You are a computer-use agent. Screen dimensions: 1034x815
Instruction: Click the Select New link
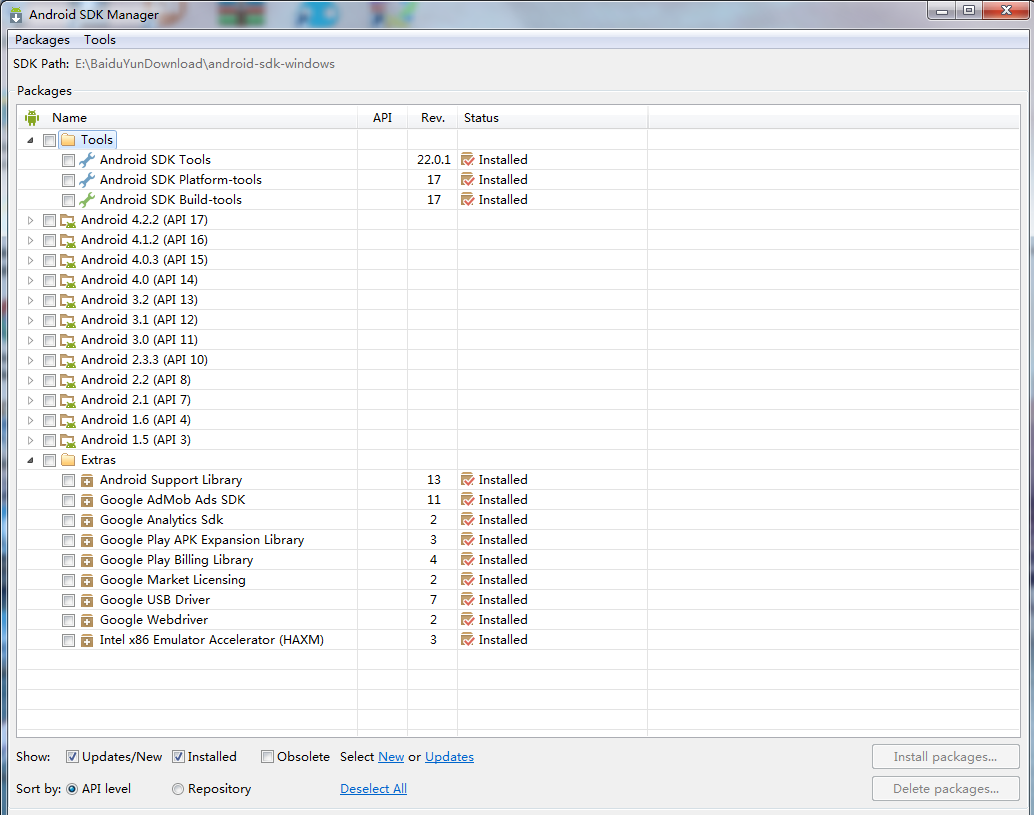click(x=391, y=757)
